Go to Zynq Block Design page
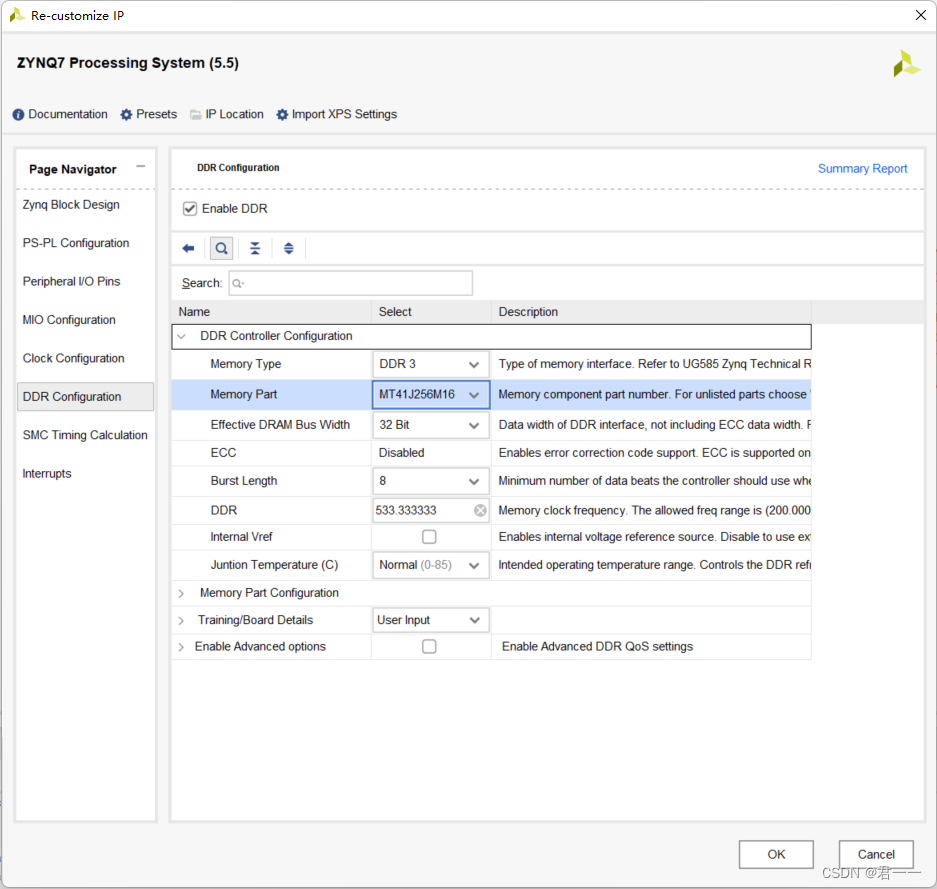The width and height of the screenshot is (937, 889). tap(71, 205)
